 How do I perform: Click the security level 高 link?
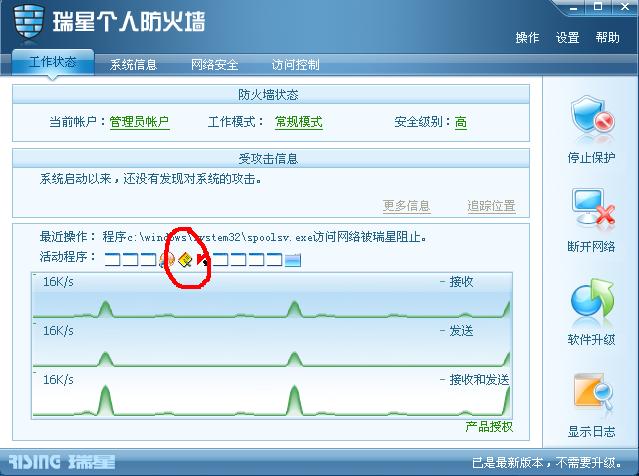pyautogui.click(x=461, y=122)
